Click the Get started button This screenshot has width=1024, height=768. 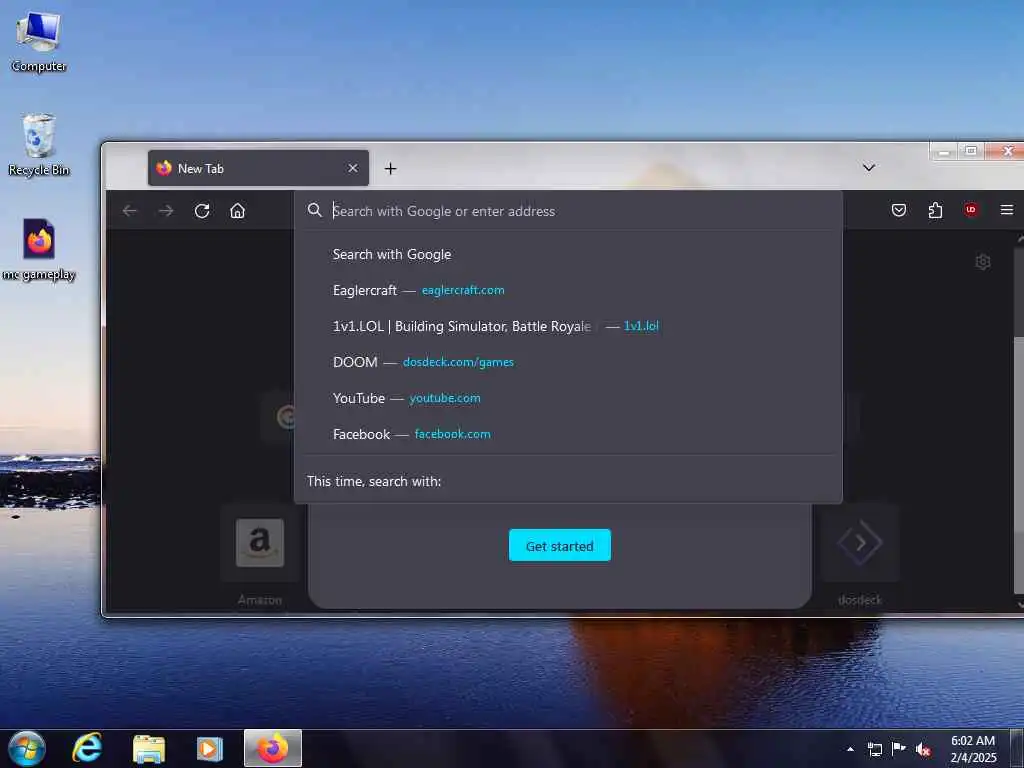[560, 545]
